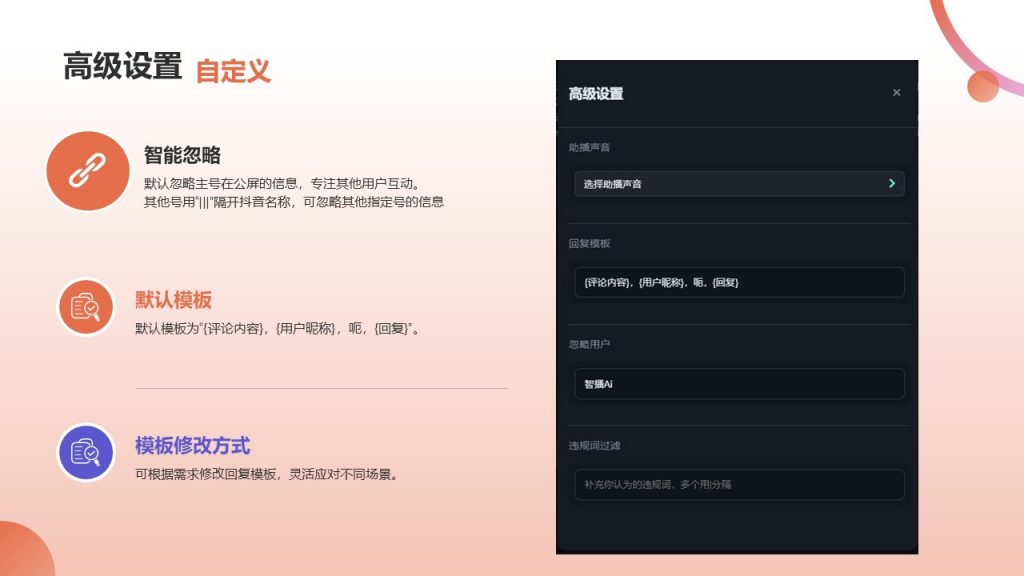Screen dimensions: 1024x576
Task: Click the 高级设置 title in dark panel
Action: (596, 94)
